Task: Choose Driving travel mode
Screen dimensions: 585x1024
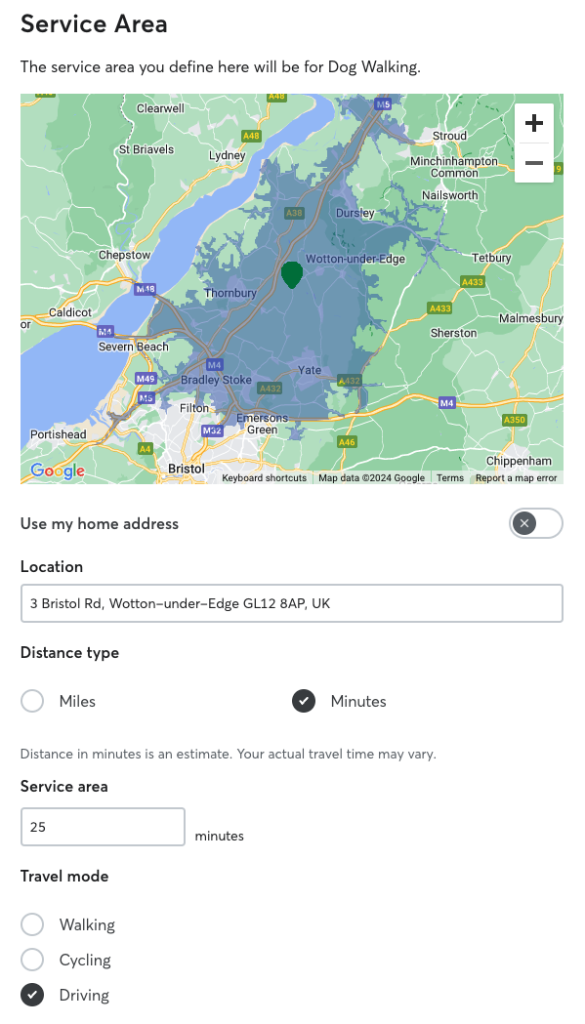Action: [32, 995]
